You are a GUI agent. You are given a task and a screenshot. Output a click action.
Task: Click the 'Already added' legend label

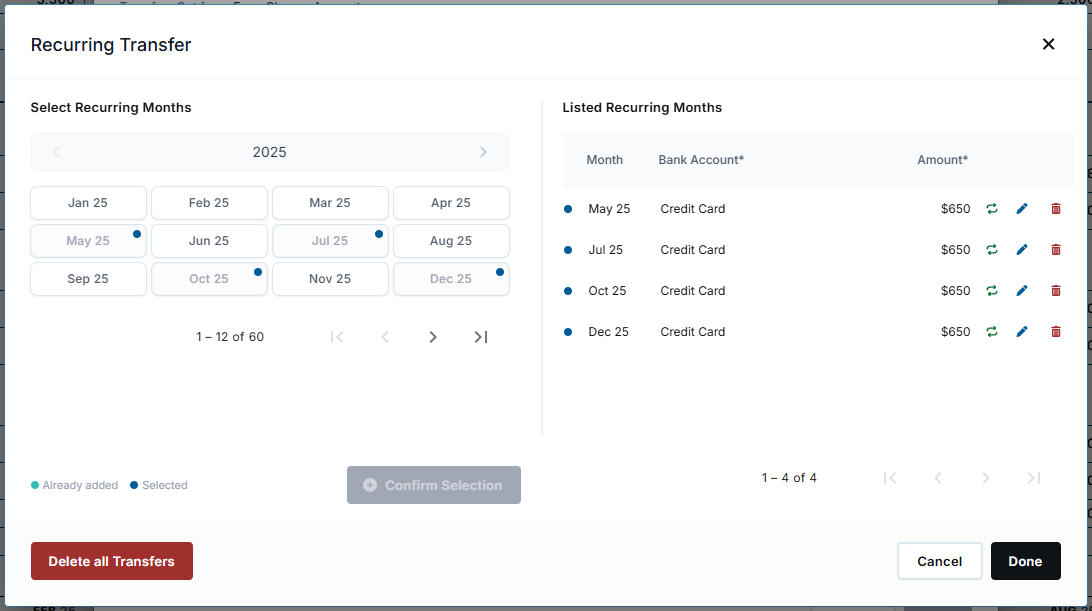(80, 485)
